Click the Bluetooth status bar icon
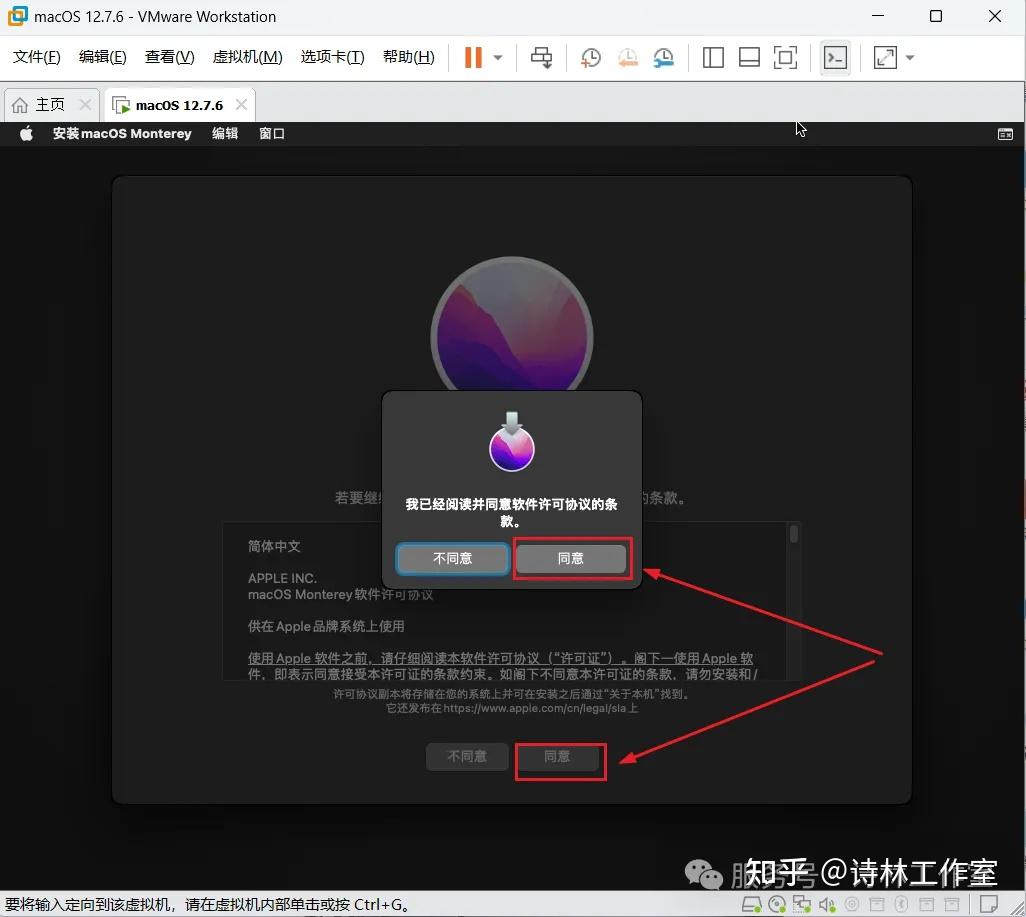The image size is (1026, 917). coord(901,905)
